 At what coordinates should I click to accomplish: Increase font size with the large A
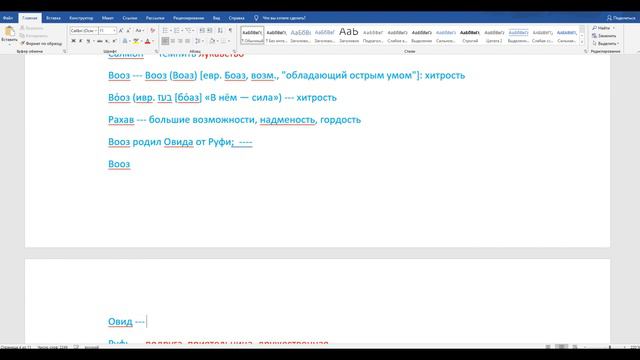(121, 31)
